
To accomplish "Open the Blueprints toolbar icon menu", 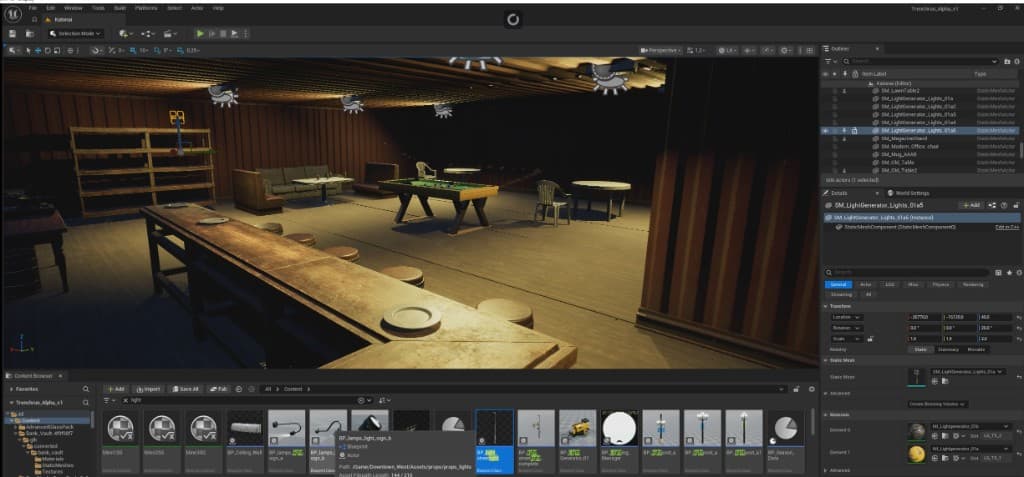I will pyautogui.click(x=148, y=33).
